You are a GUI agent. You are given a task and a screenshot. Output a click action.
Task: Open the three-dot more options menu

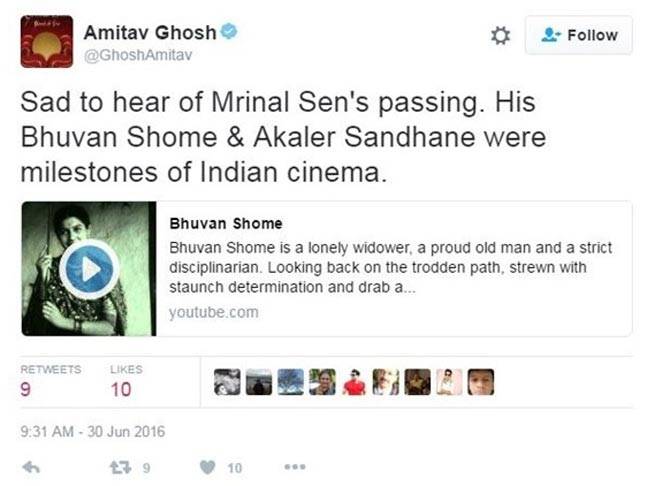point(294,466)
